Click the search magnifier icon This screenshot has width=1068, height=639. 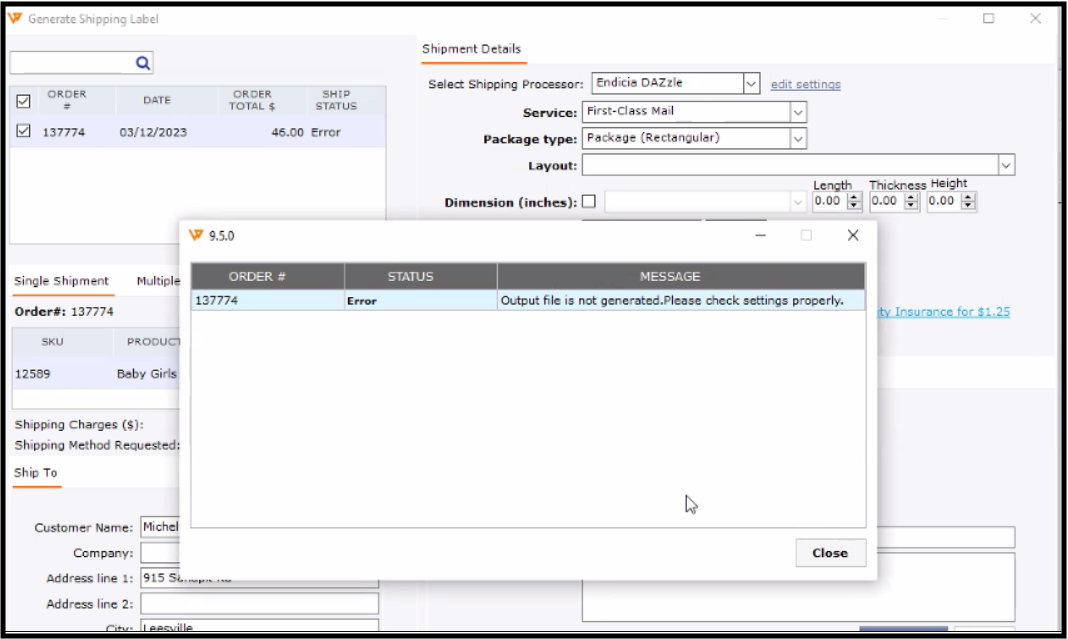tap(143, 63)
